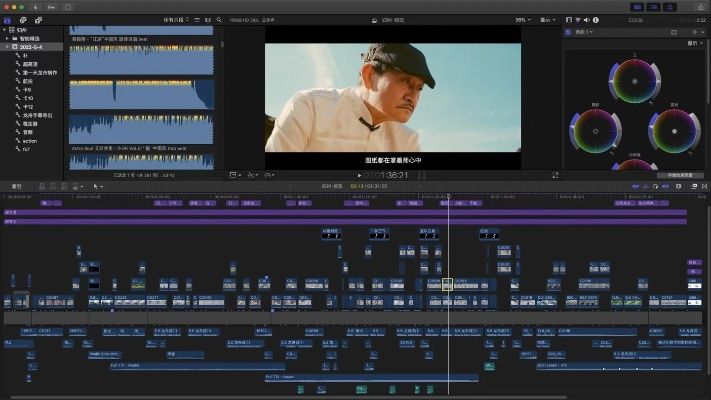Open the Share export icon

(x=701, y=6)
